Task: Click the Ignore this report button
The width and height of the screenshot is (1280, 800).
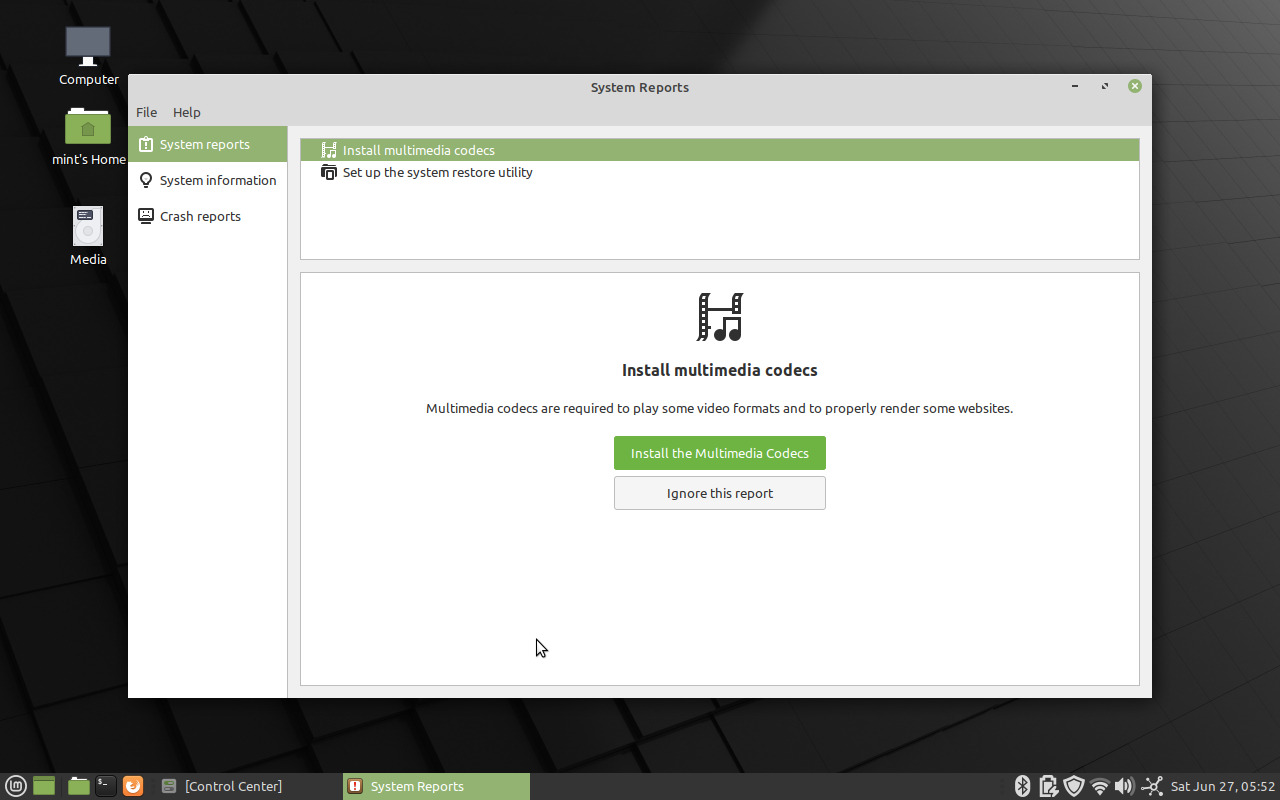Action: pos(720,493)
